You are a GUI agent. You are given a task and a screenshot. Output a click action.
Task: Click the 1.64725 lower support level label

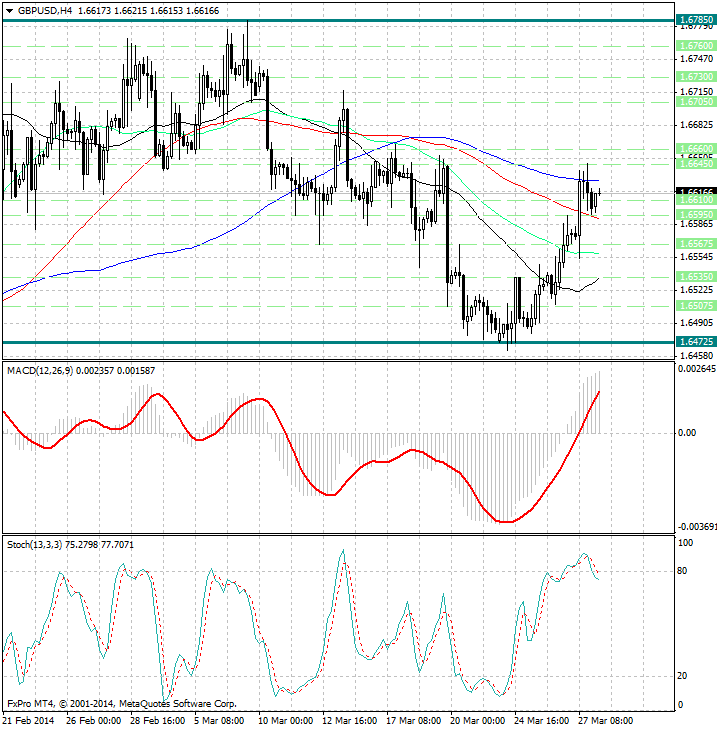pos(696,342)
